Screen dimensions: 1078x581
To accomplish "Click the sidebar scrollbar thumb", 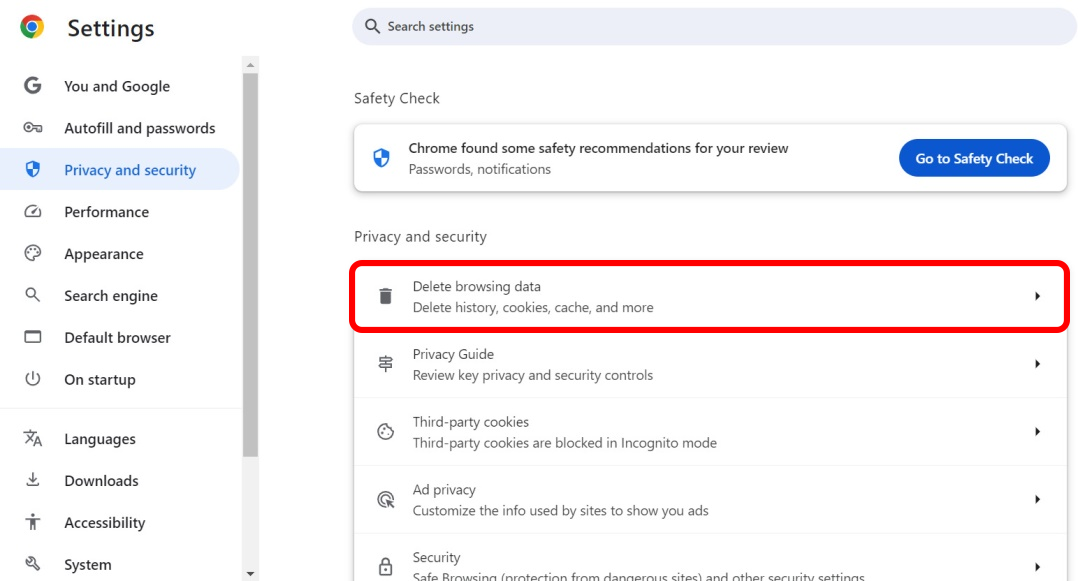I will 250,265.
